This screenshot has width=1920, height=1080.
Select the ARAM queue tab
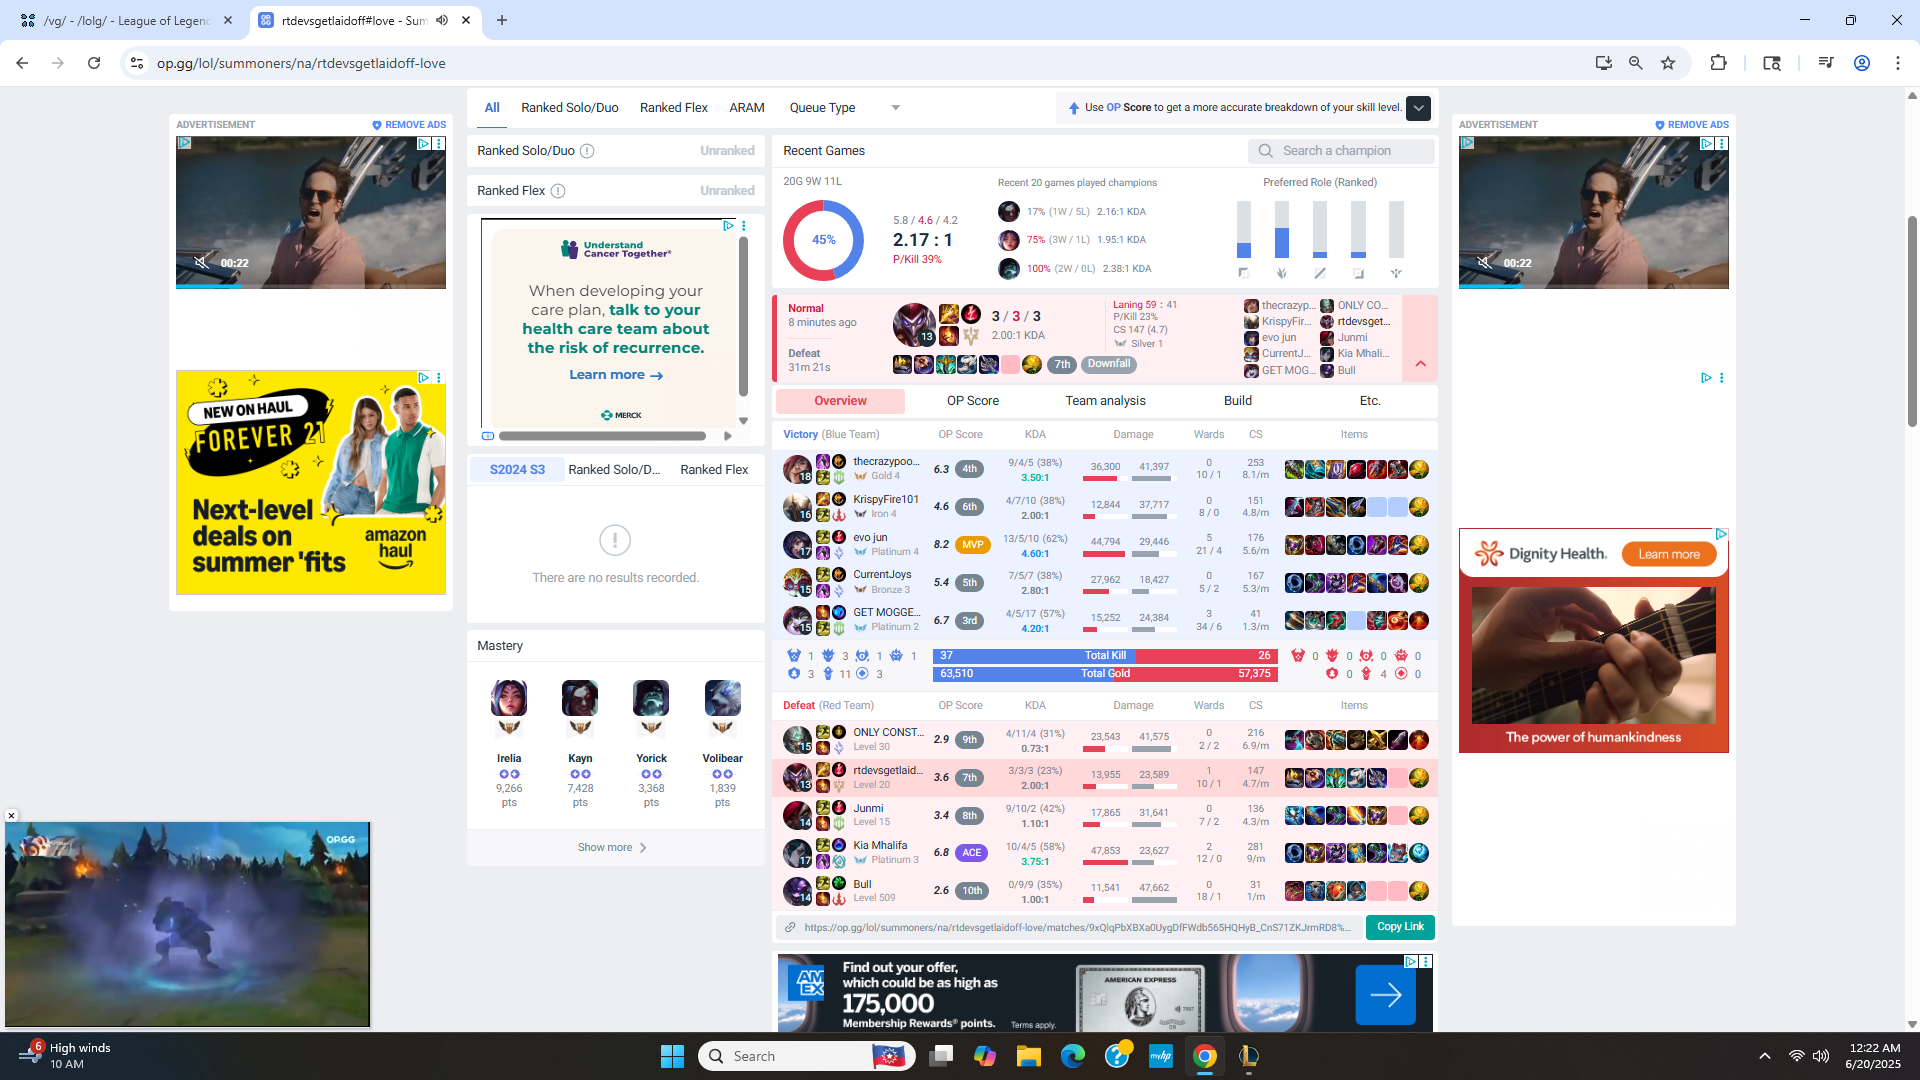click(746, 108)
